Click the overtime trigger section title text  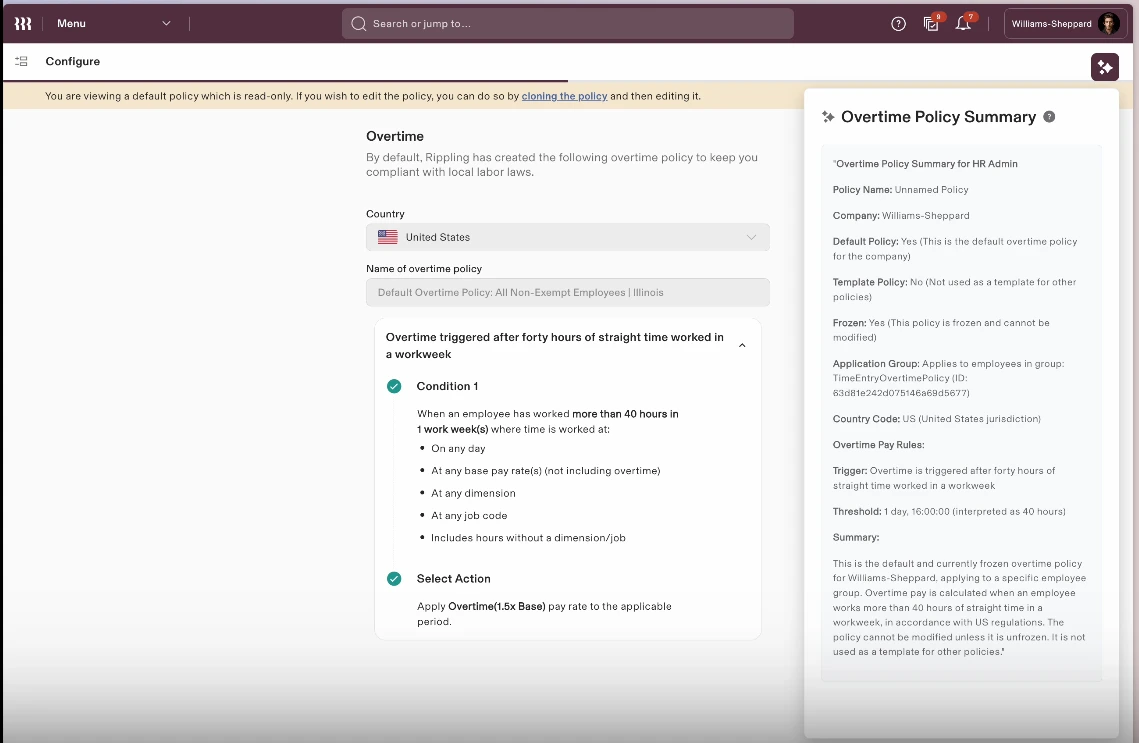click(x=554, y=346)
